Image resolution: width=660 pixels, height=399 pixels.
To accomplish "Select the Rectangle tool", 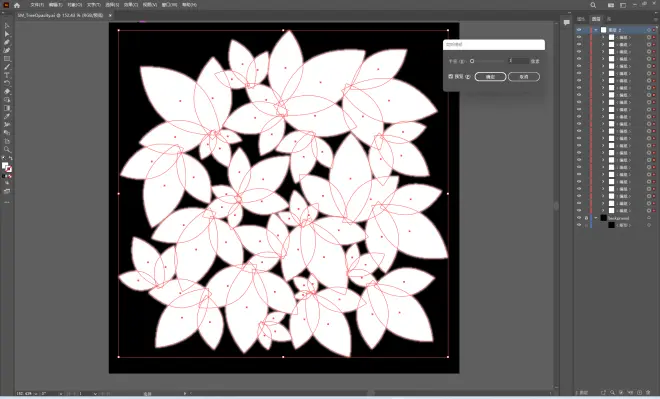I will coord(7,59).
